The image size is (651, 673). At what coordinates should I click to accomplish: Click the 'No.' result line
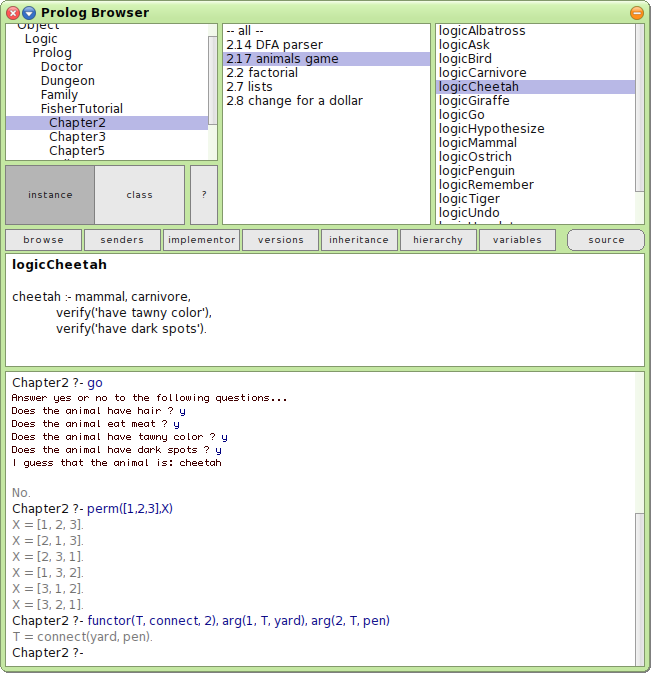pyautogui.click(x=21, y=493)
